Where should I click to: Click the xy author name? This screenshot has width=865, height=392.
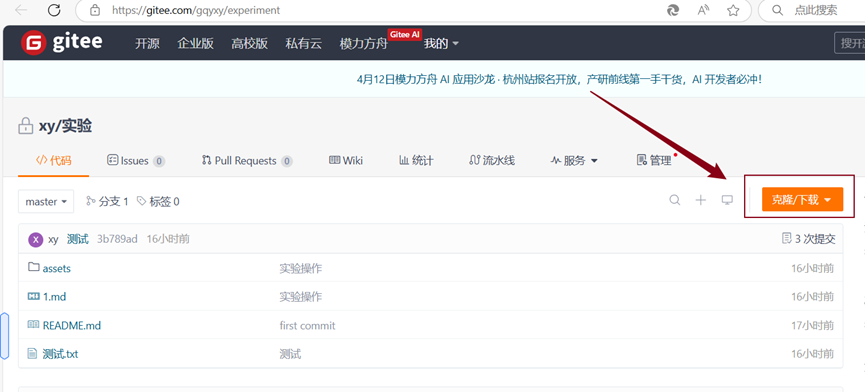click(54, 239)
